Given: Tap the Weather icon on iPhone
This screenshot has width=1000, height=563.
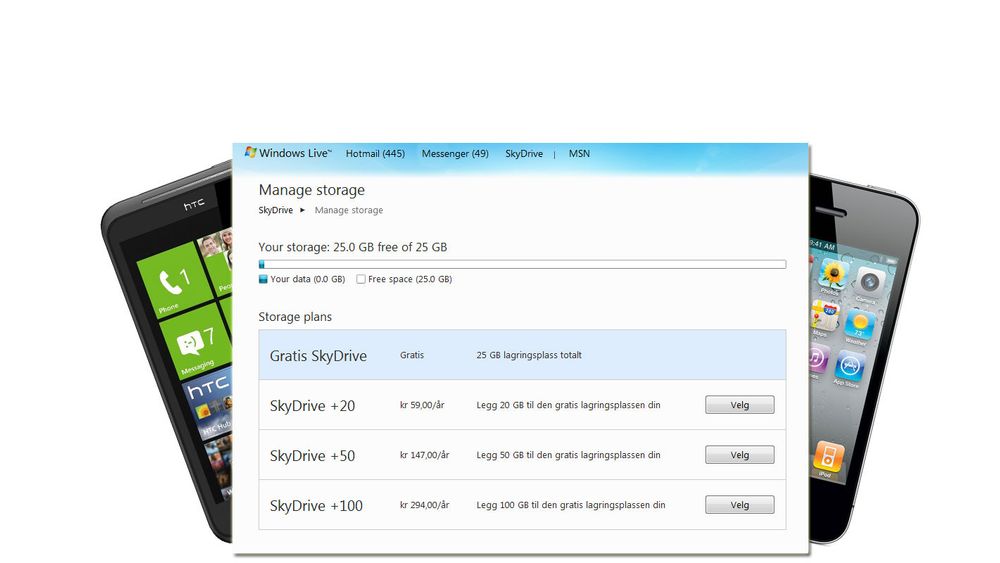Looking at the screenshot, I should coord(859,323).
